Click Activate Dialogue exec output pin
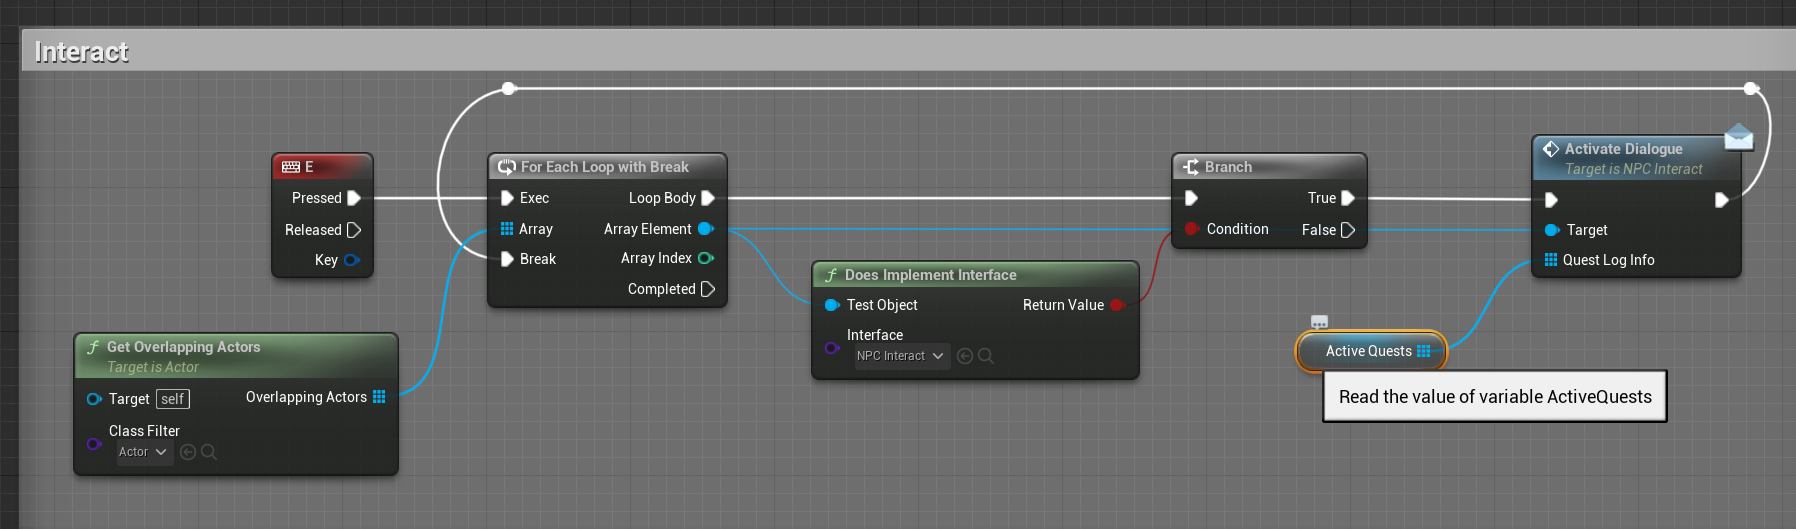The height and width of the screenshot is (529, 1796). click(x=1721, y=200)
